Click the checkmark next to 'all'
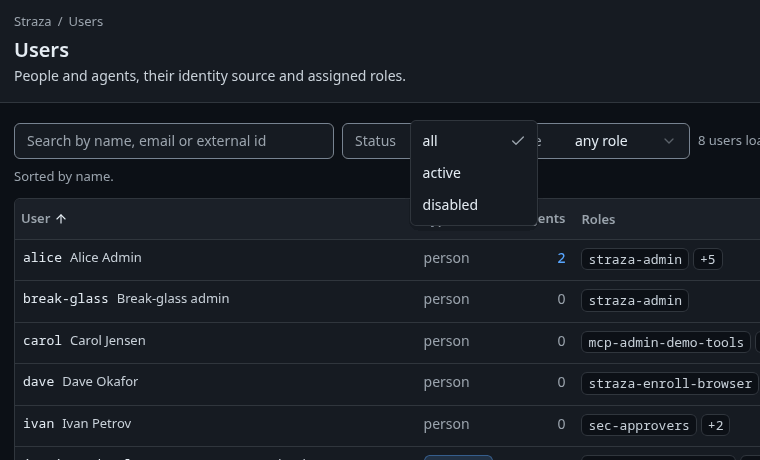760x460 pixels. 518,141
